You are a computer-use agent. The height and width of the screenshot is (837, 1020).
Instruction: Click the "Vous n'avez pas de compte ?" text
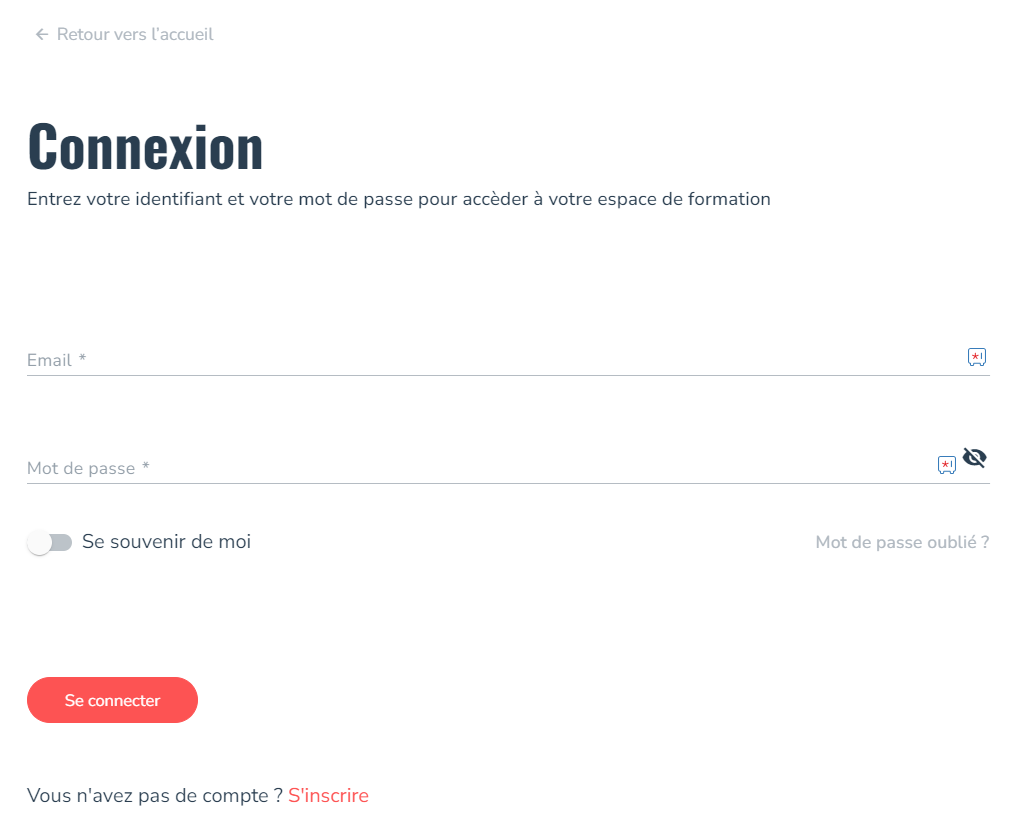point(154,796)
